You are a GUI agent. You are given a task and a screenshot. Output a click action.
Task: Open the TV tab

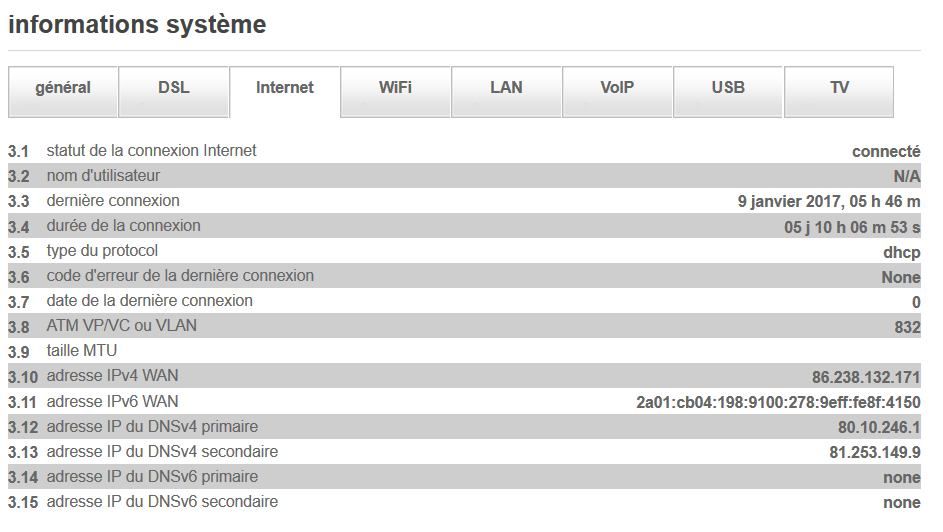[x=839, y=88]
